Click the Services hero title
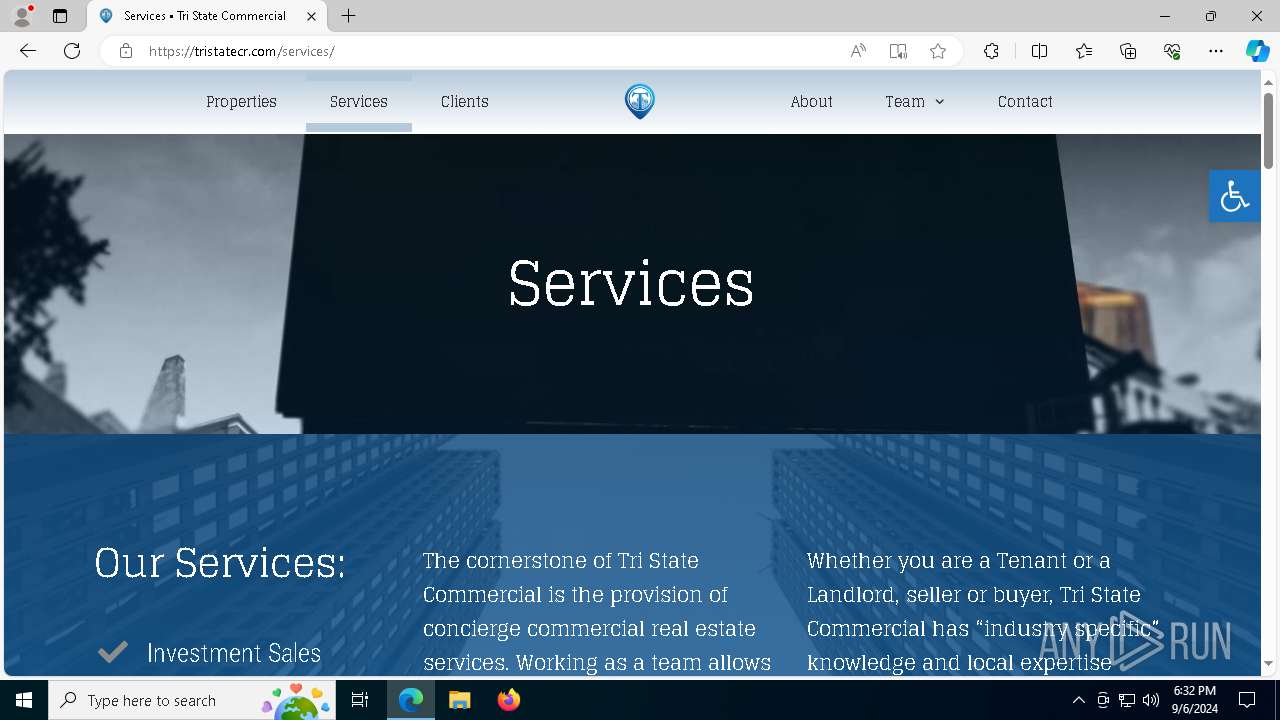1280x720 pixels. 631,283
